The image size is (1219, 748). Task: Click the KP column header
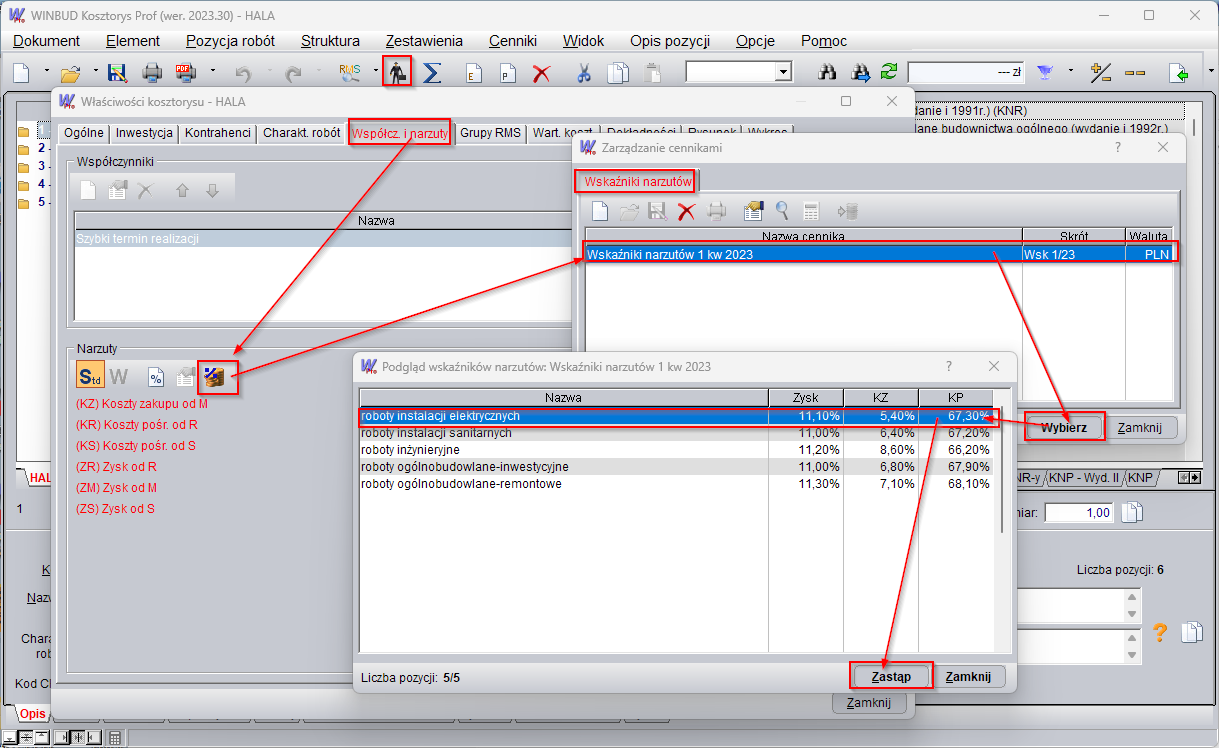[x=955, y=397]
